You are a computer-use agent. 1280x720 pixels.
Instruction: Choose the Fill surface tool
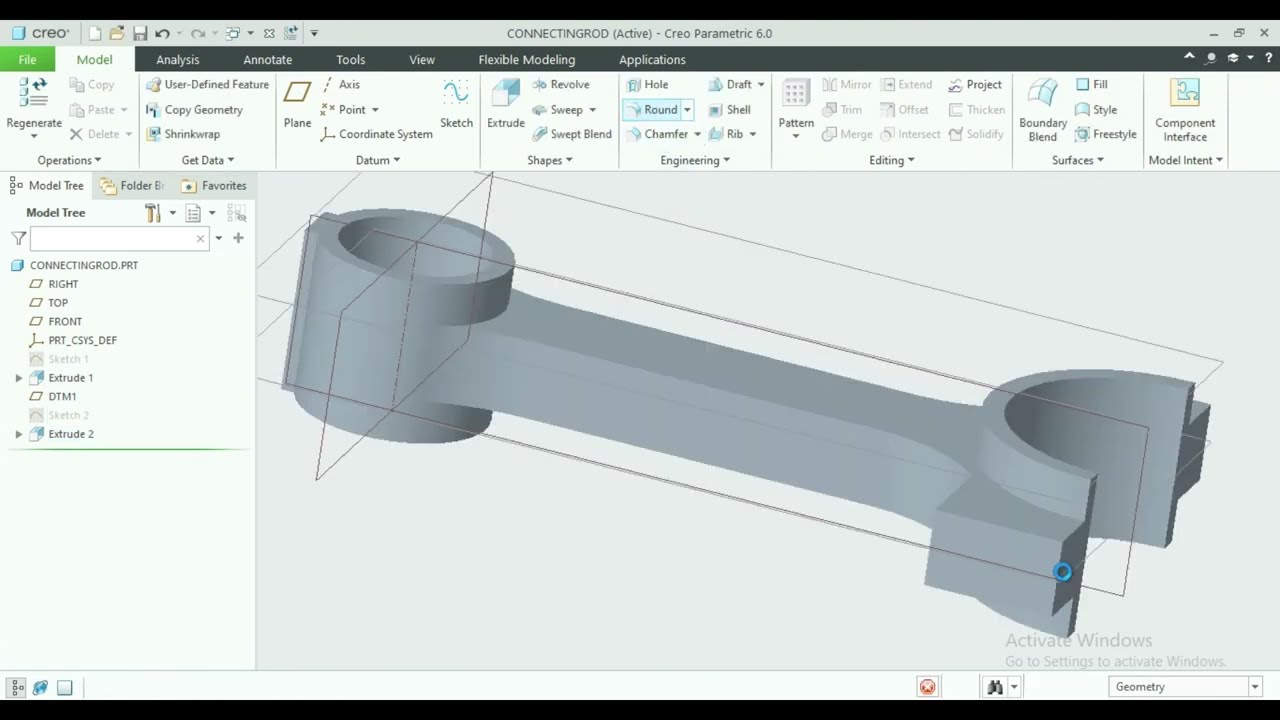point(1091,85)
